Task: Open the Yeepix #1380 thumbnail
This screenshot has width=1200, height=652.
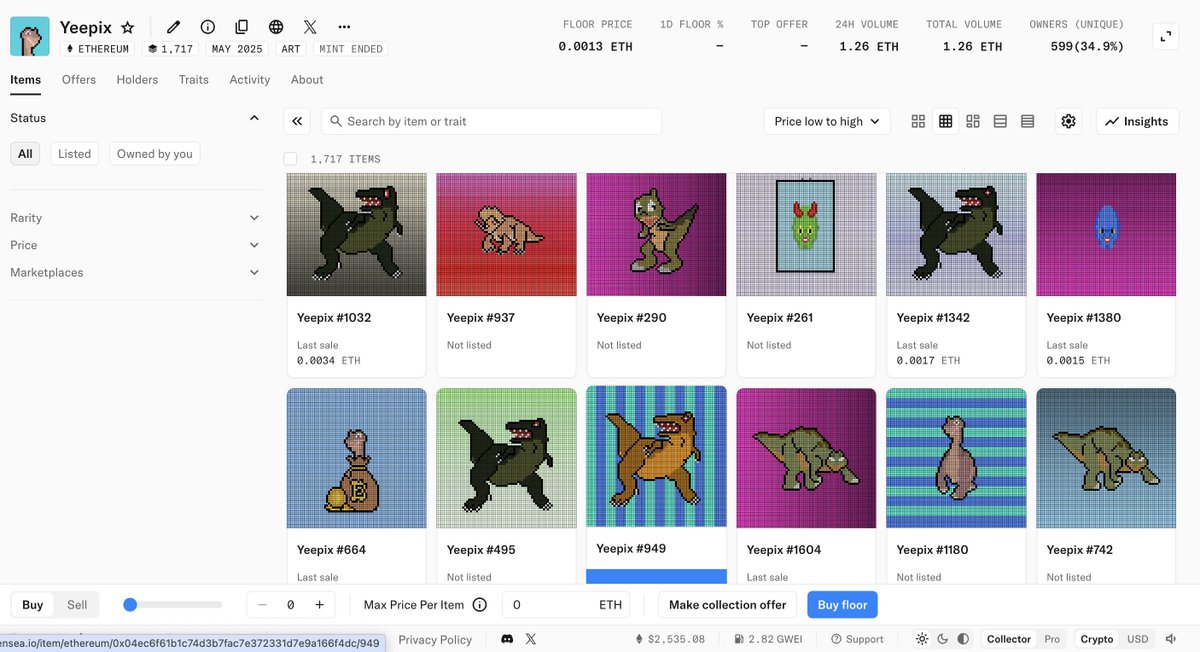Action: click(x=1106, y=235)
